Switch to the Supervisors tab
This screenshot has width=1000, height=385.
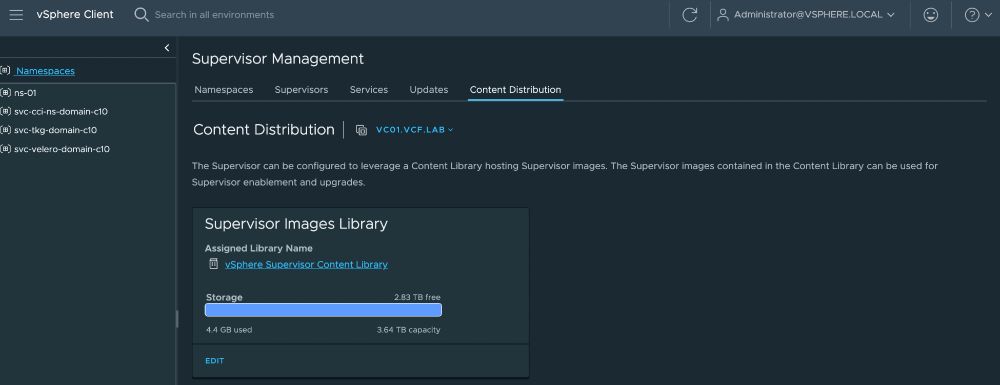click(x=301, y=90)
